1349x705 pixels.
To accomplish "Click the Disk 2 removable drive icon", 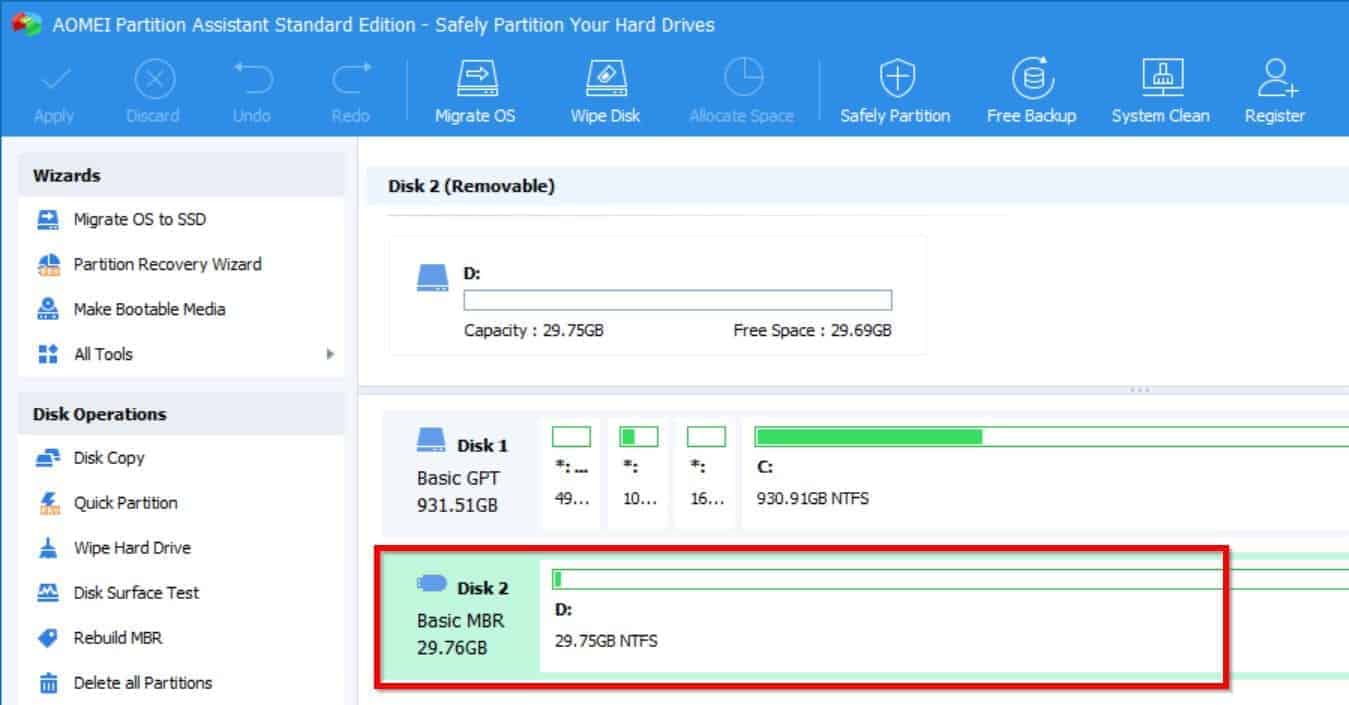I will click(x=431, y=582).
